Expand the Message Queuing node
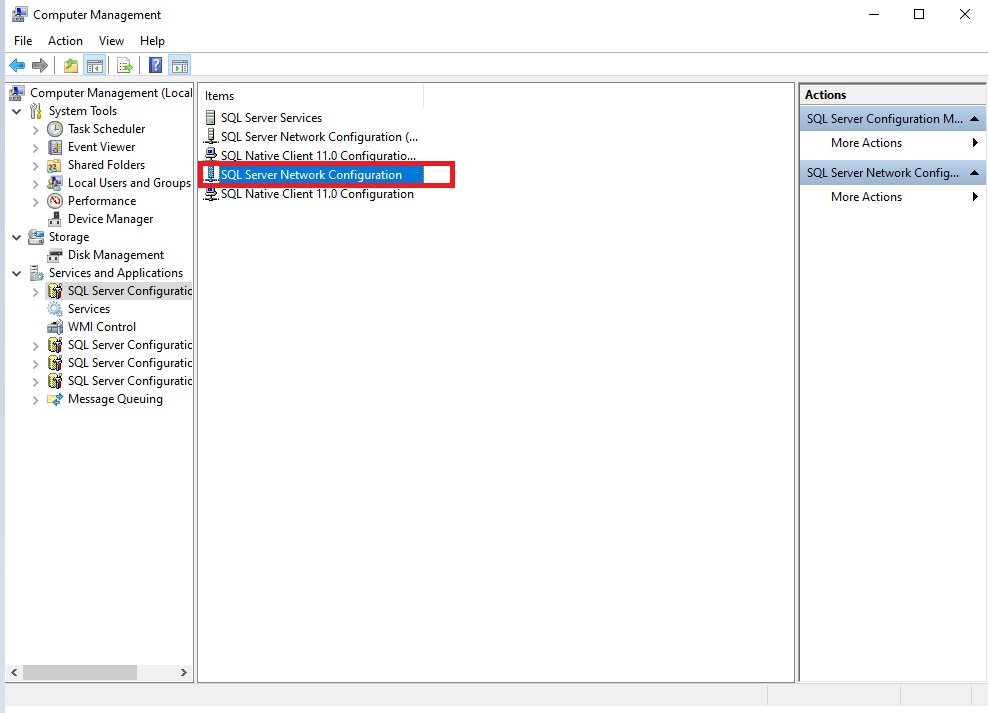 [35, 400]
